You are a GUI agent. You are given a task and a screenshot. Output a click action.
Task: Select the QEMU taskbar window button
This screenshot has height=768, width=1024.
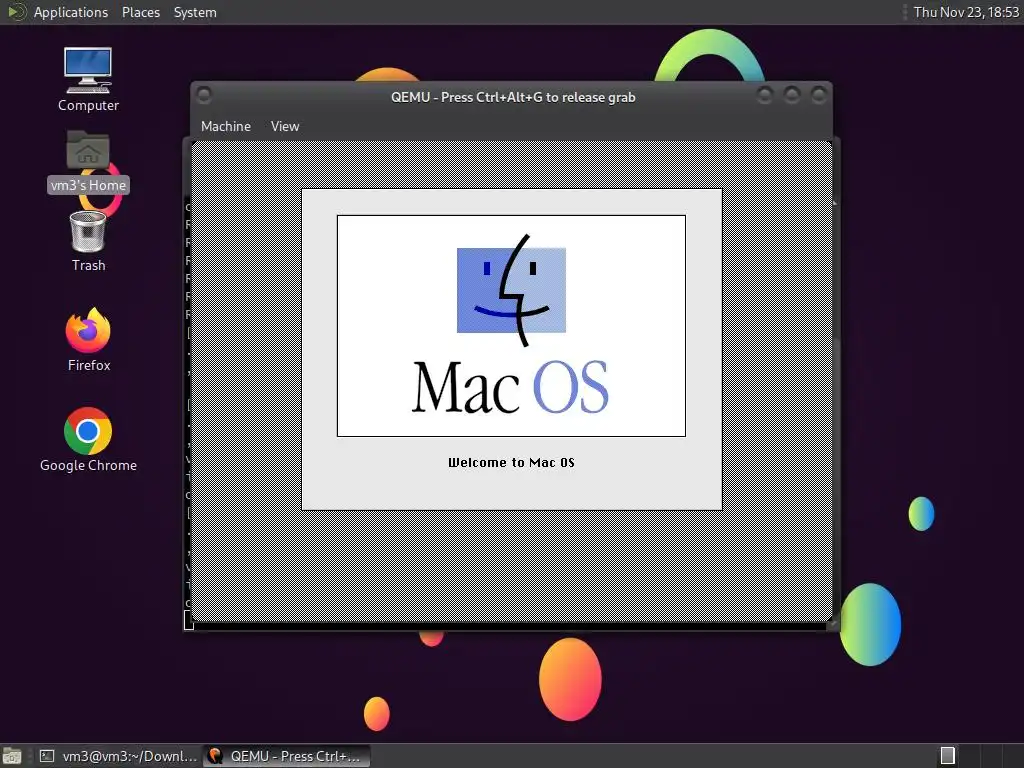coord(287,756)
